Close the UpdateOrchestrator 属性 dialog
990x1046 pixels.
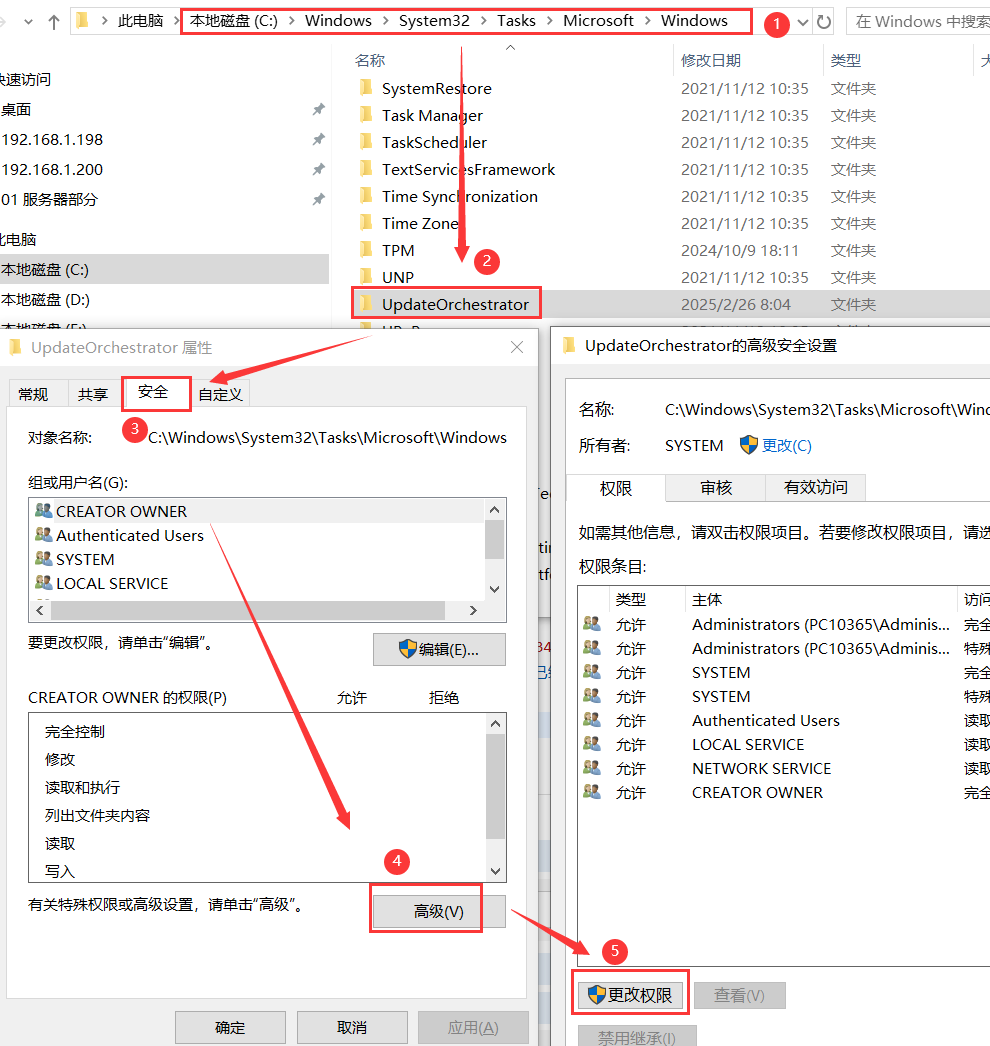[x=516, y=347]
